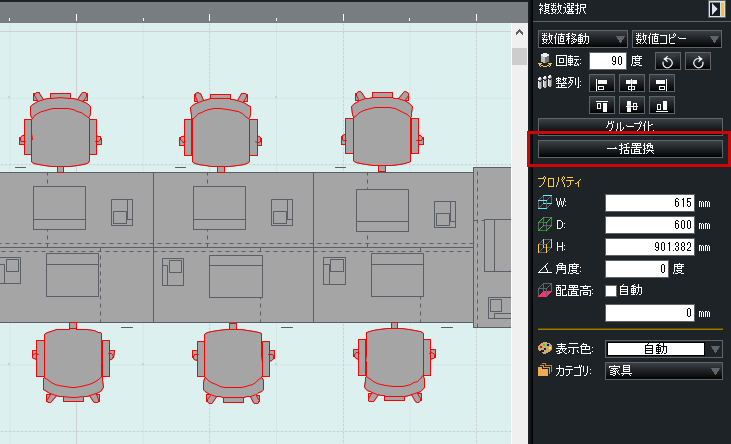Click the 回転 degree input field
Screen dimensions: 731x444
(x=607, y=61)
